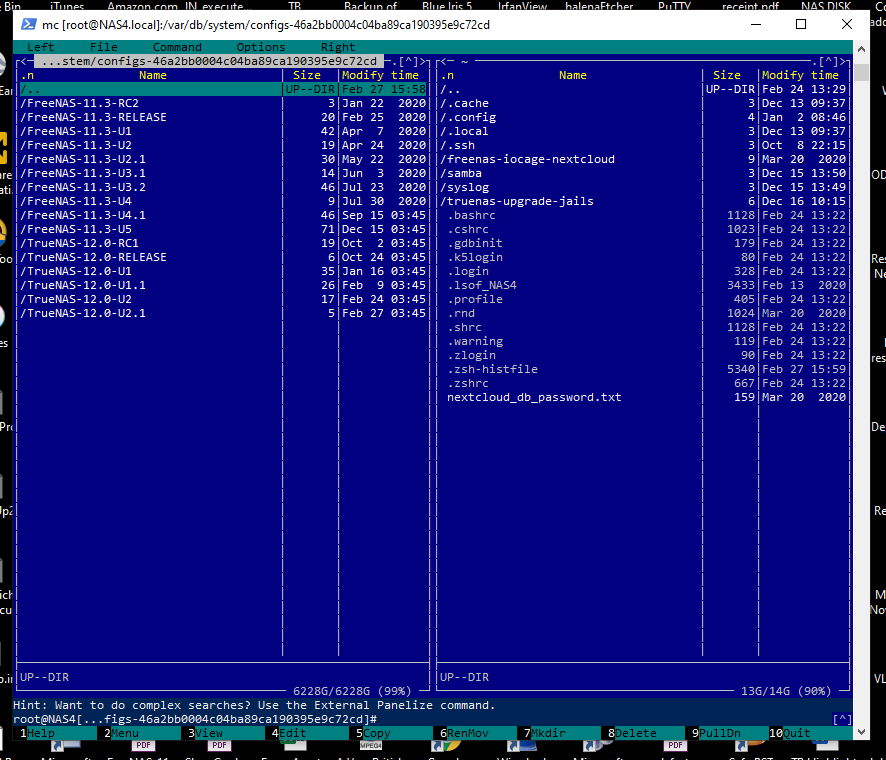Open the File menu
Image resolution: width=886 pixels, height=760 pixels.
click(x=103, y=47)
